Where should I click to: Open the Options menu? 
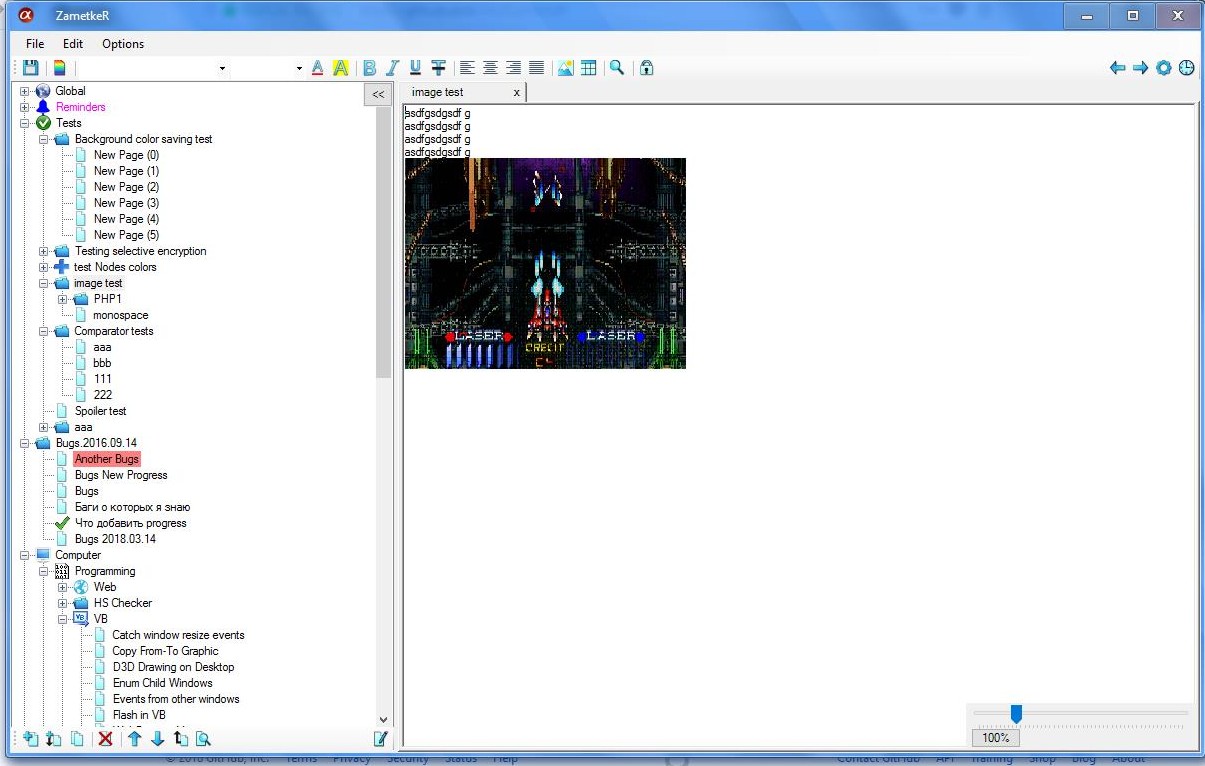click(122, 44)
